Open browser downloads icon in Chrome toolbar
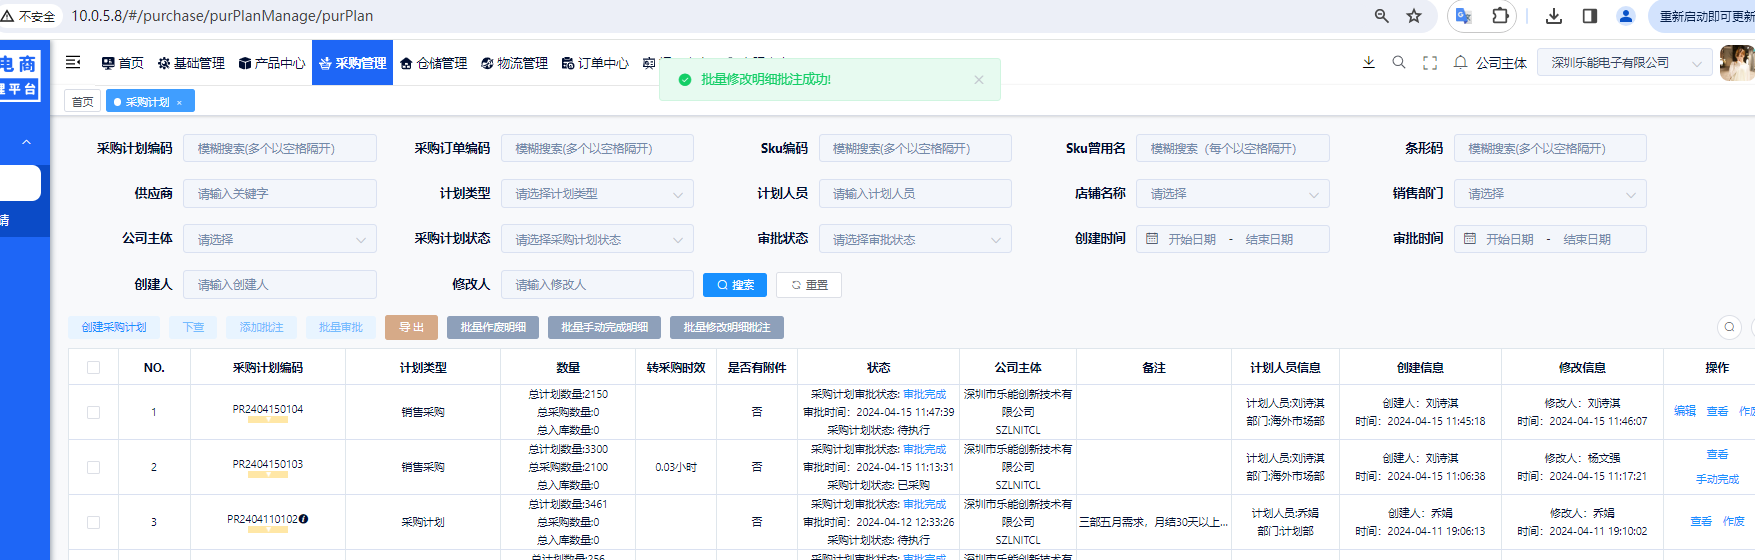Screen dimensions: 1755x560 click(x=1554, y=16)
